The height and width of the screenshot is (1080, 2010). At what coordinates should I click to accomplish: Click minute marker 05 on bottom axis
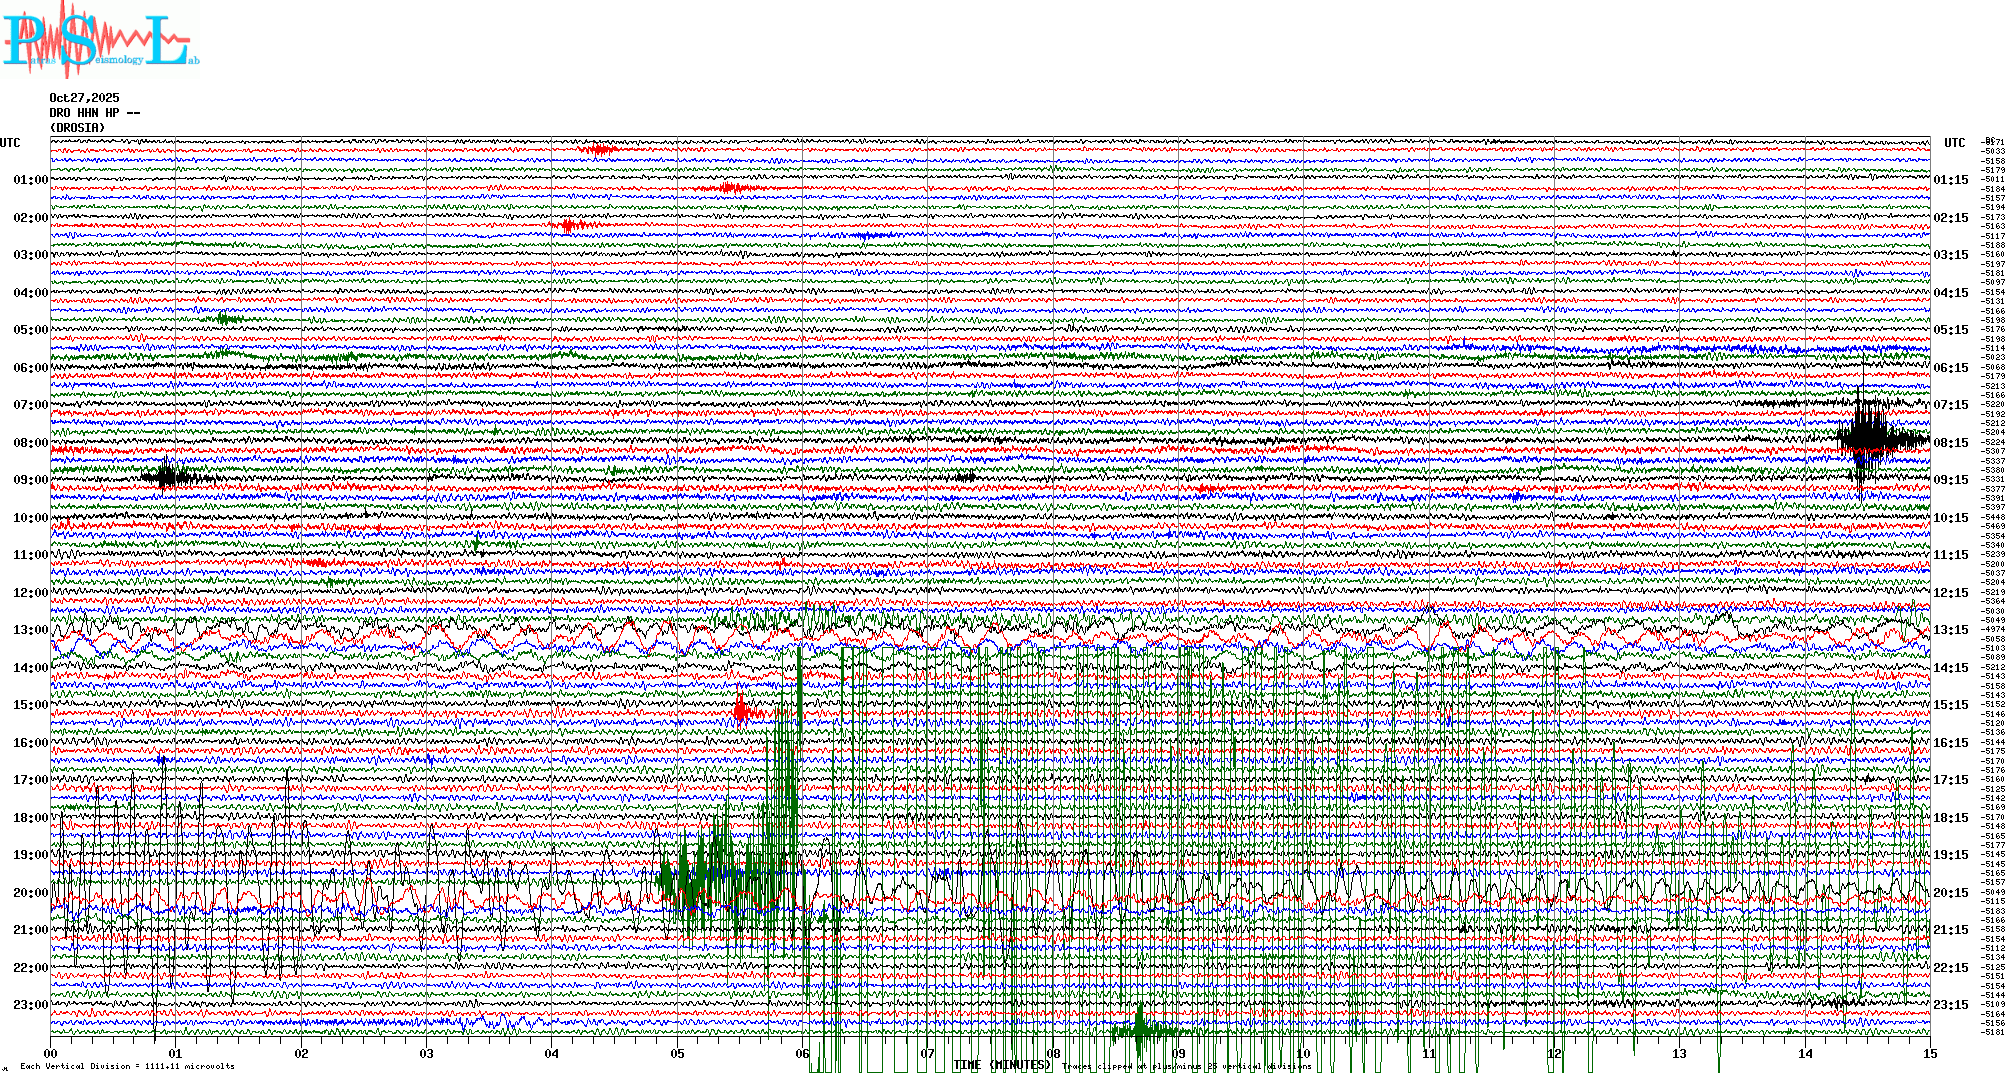[677, 1054]
